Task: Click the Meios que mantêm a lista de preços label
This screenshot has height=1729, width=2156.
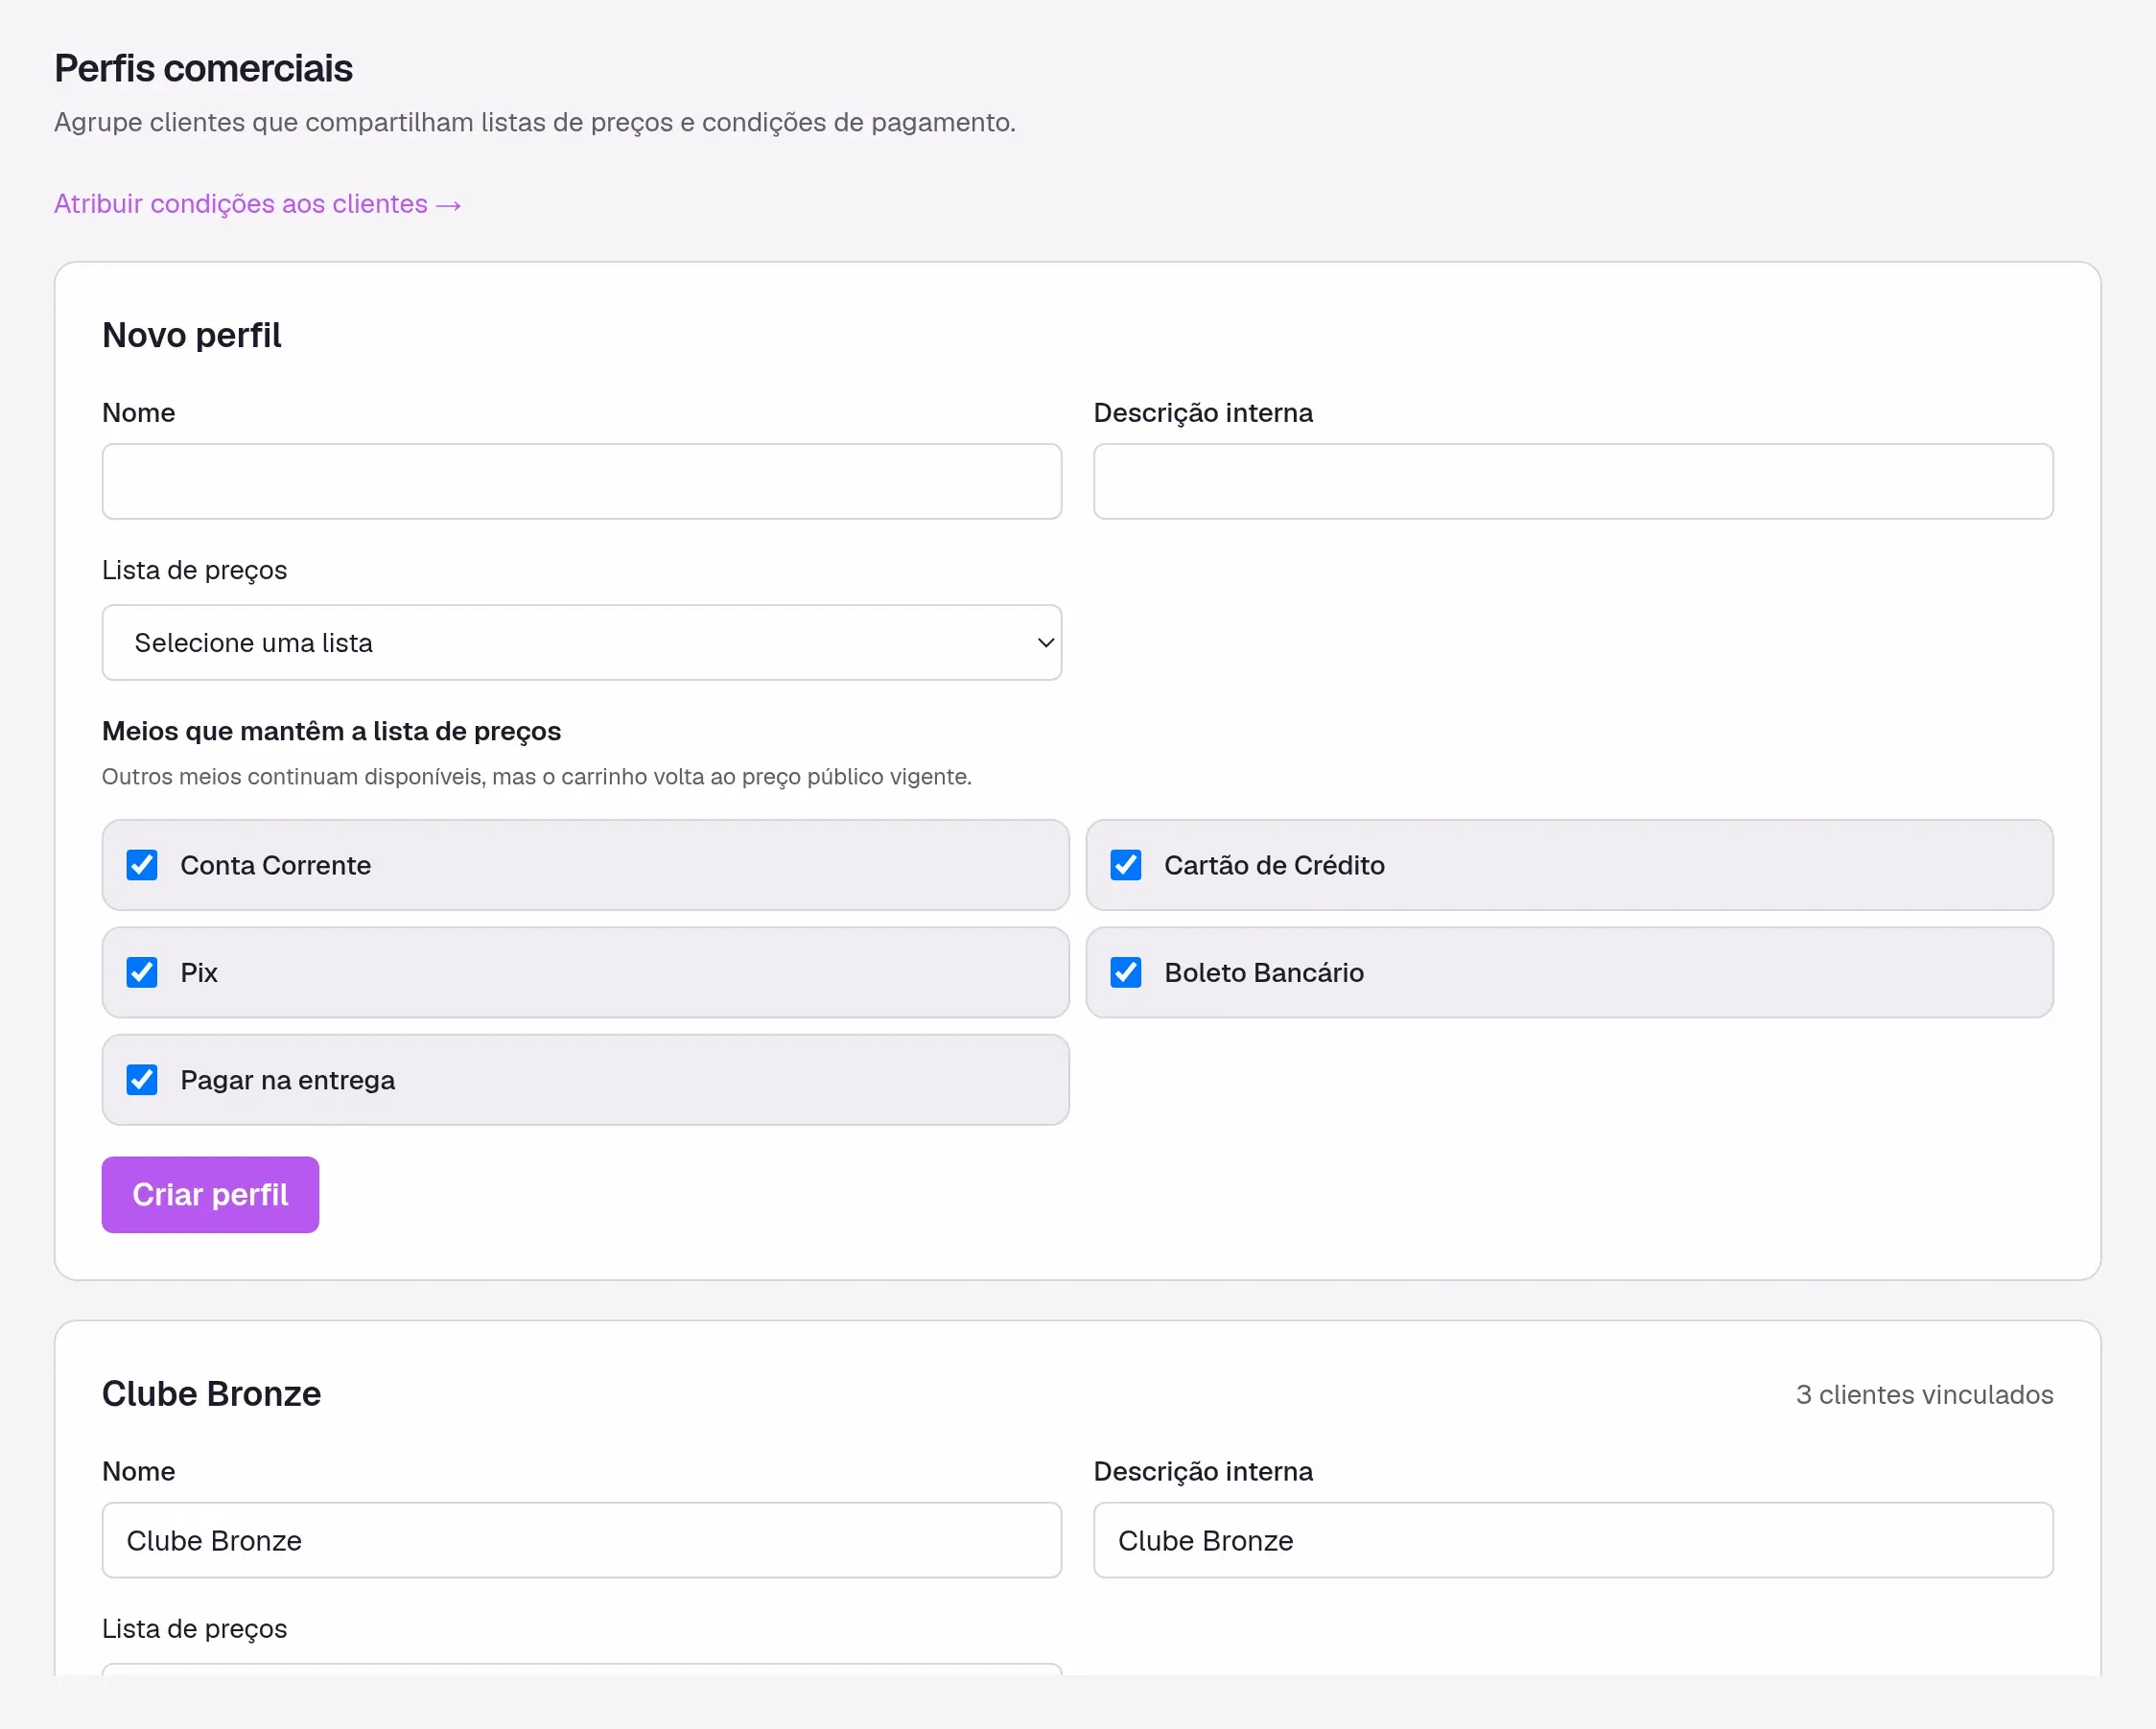Action: click(x=331, y=731)
